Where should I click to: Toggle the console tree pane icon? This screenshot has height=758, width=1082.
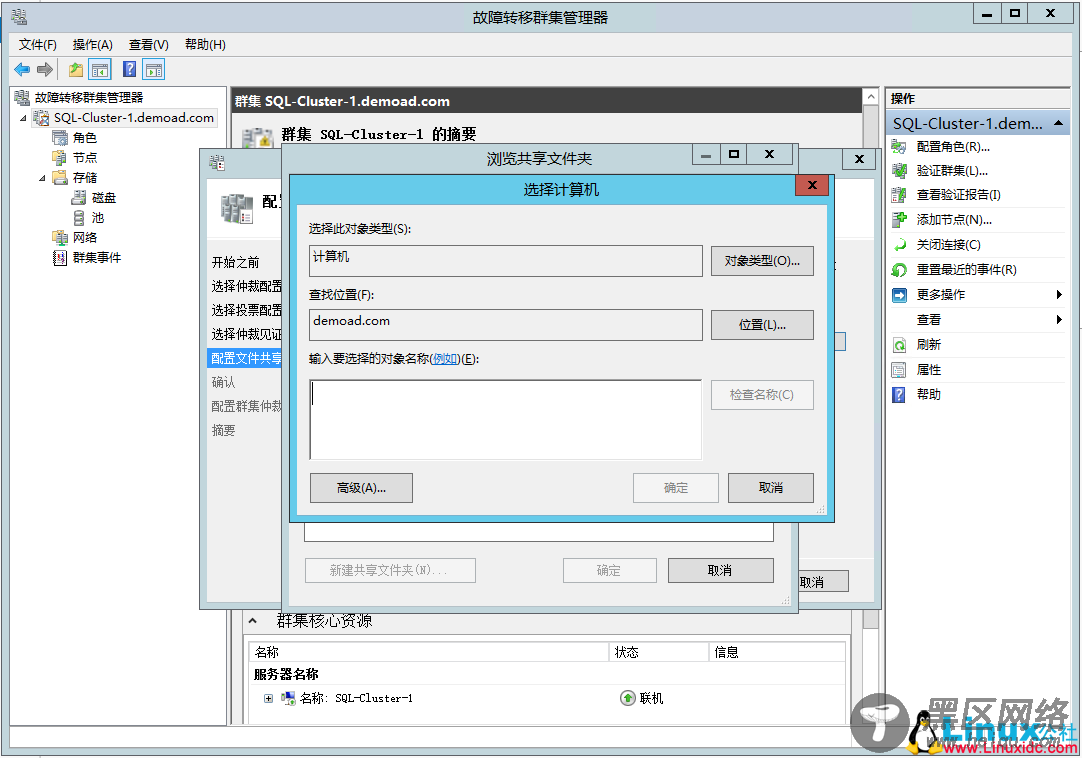tap(100, 70)
